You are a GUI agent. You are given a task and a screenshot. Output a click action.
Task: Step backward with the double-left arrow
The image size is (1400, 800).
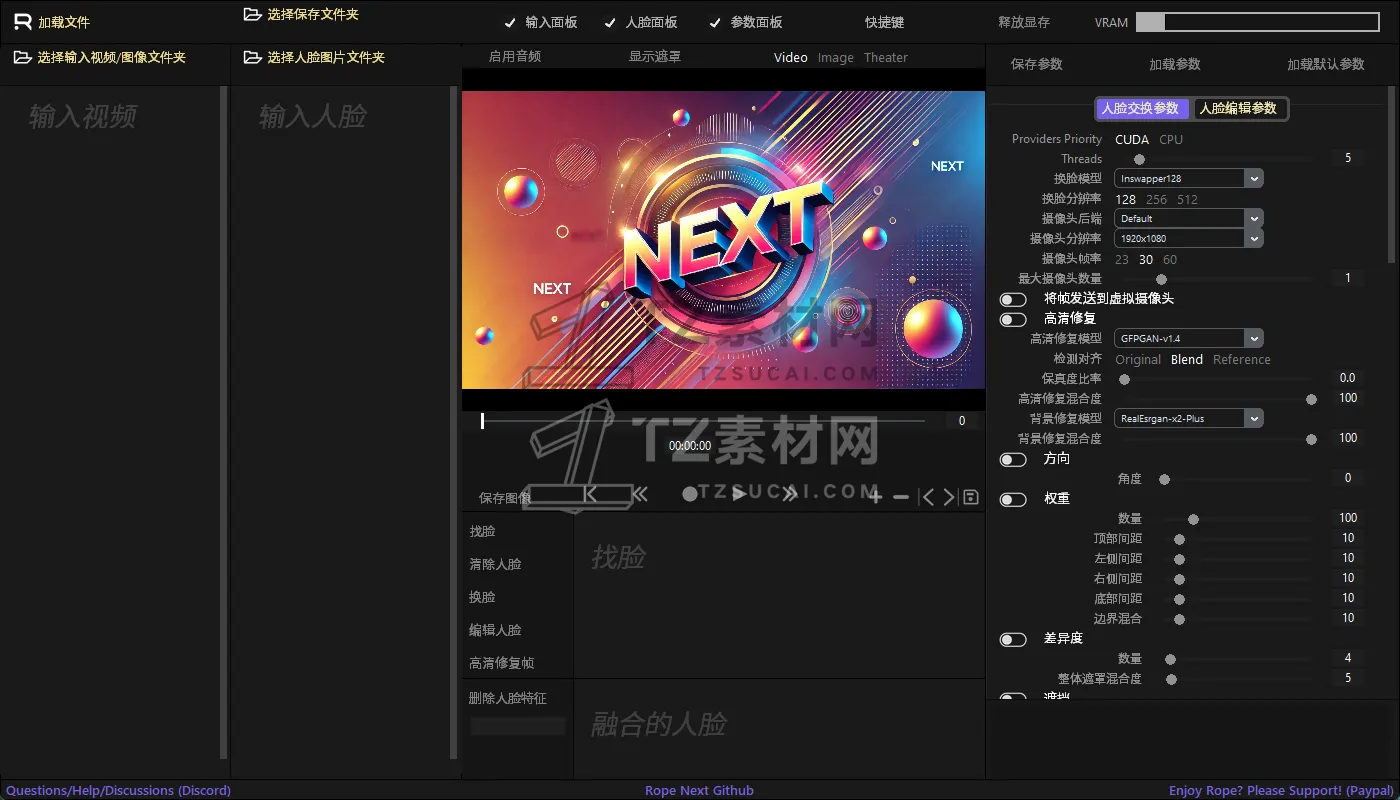(639, 493)
